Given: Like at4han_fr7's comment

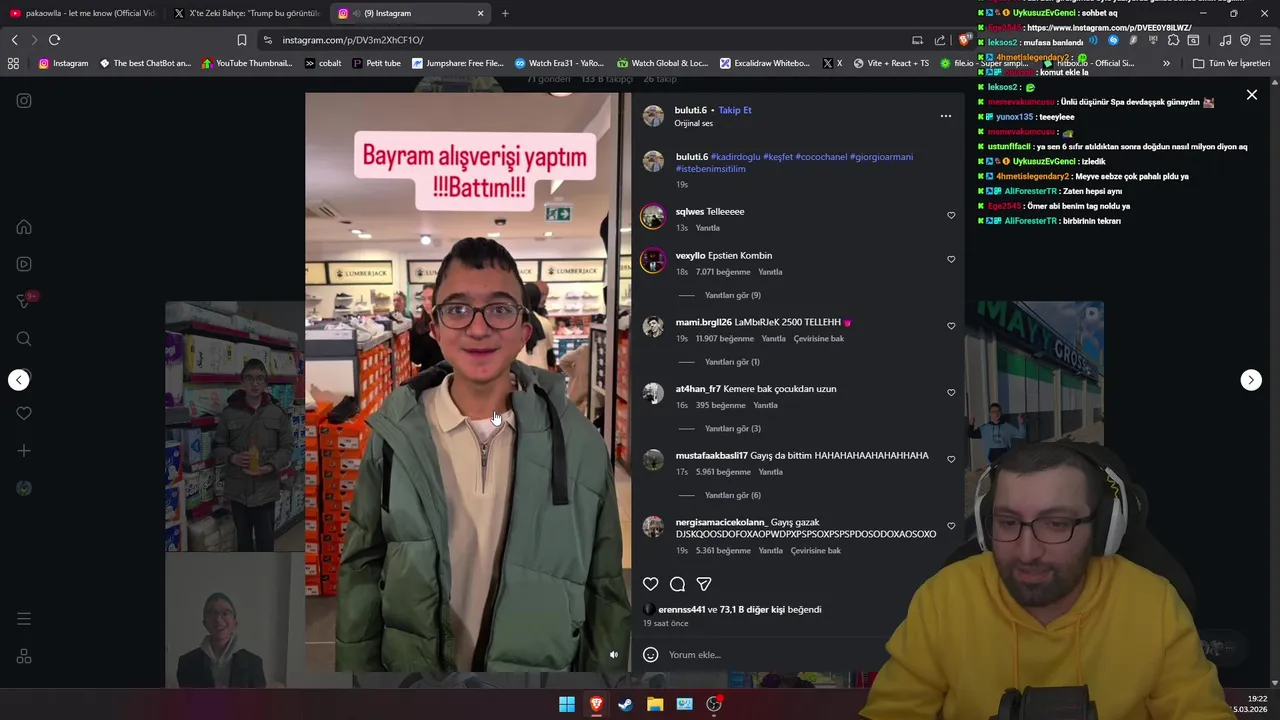Looking at the screenshot, I should point(951,392).
